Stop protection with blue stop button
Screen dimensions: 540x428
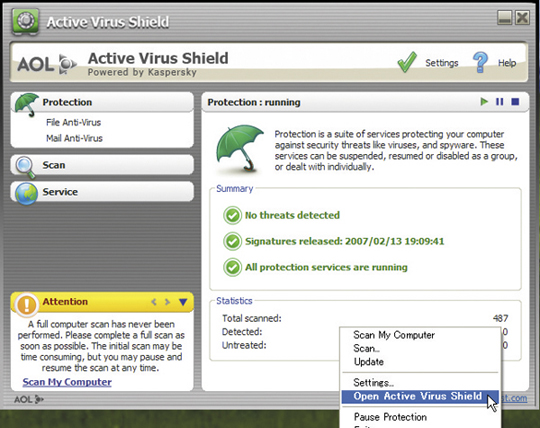[x=515, y=102]
